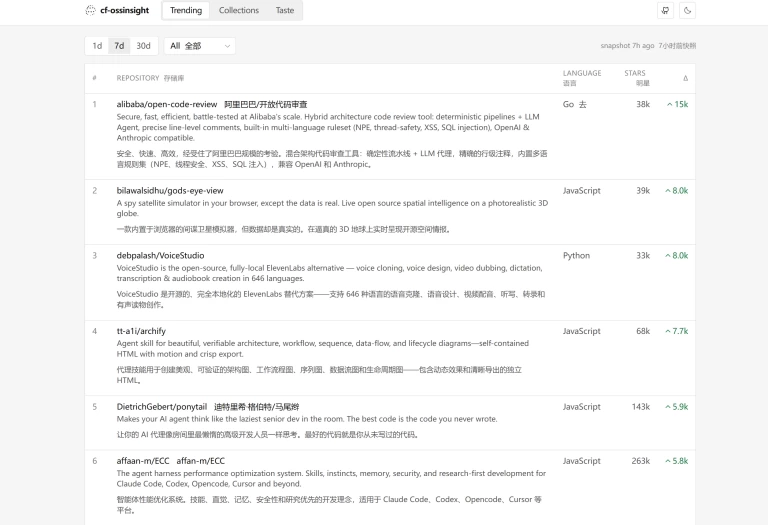Open the DietrichGebert/ponytail repository
This screenshot has width=768, height=525.
(162, 407)
